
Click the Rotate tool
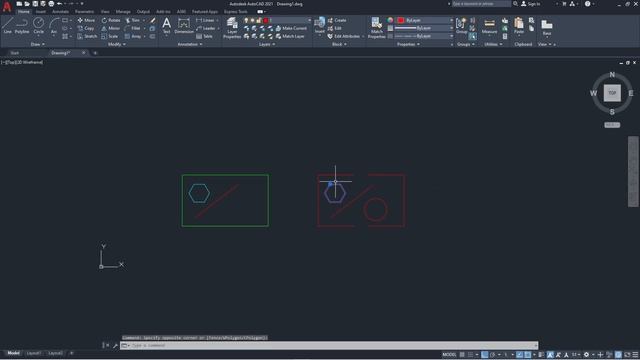[111, 20]
